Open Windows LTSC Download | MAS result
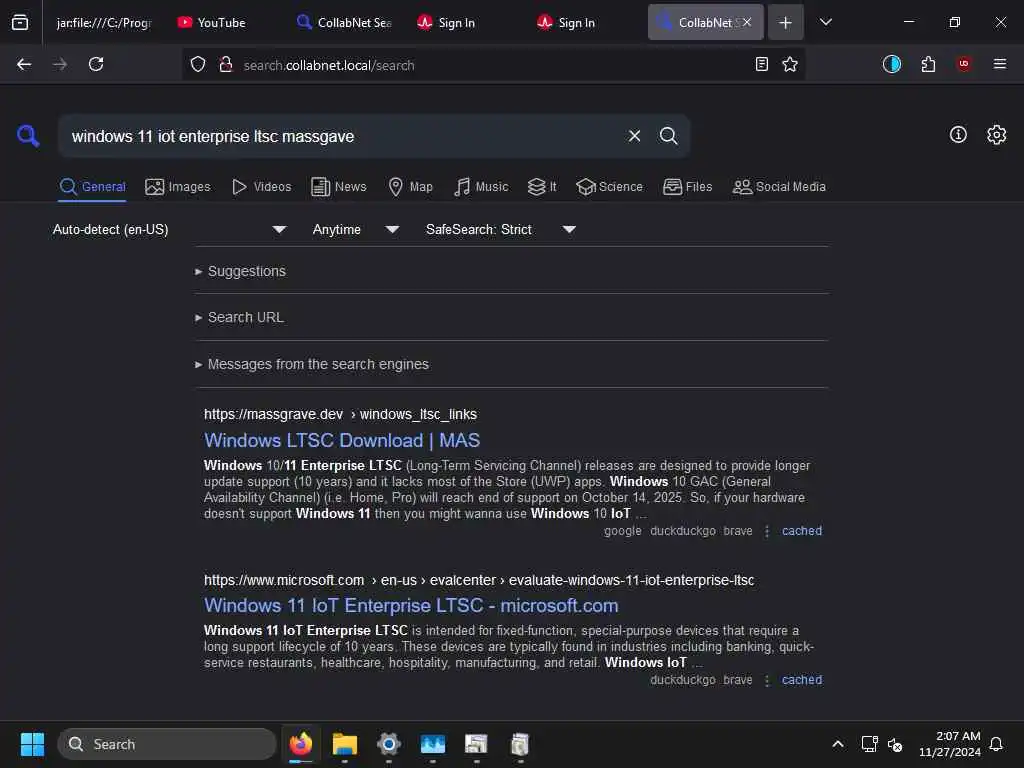This screenshot has height=768, width=1024. (x=342, y=440)
